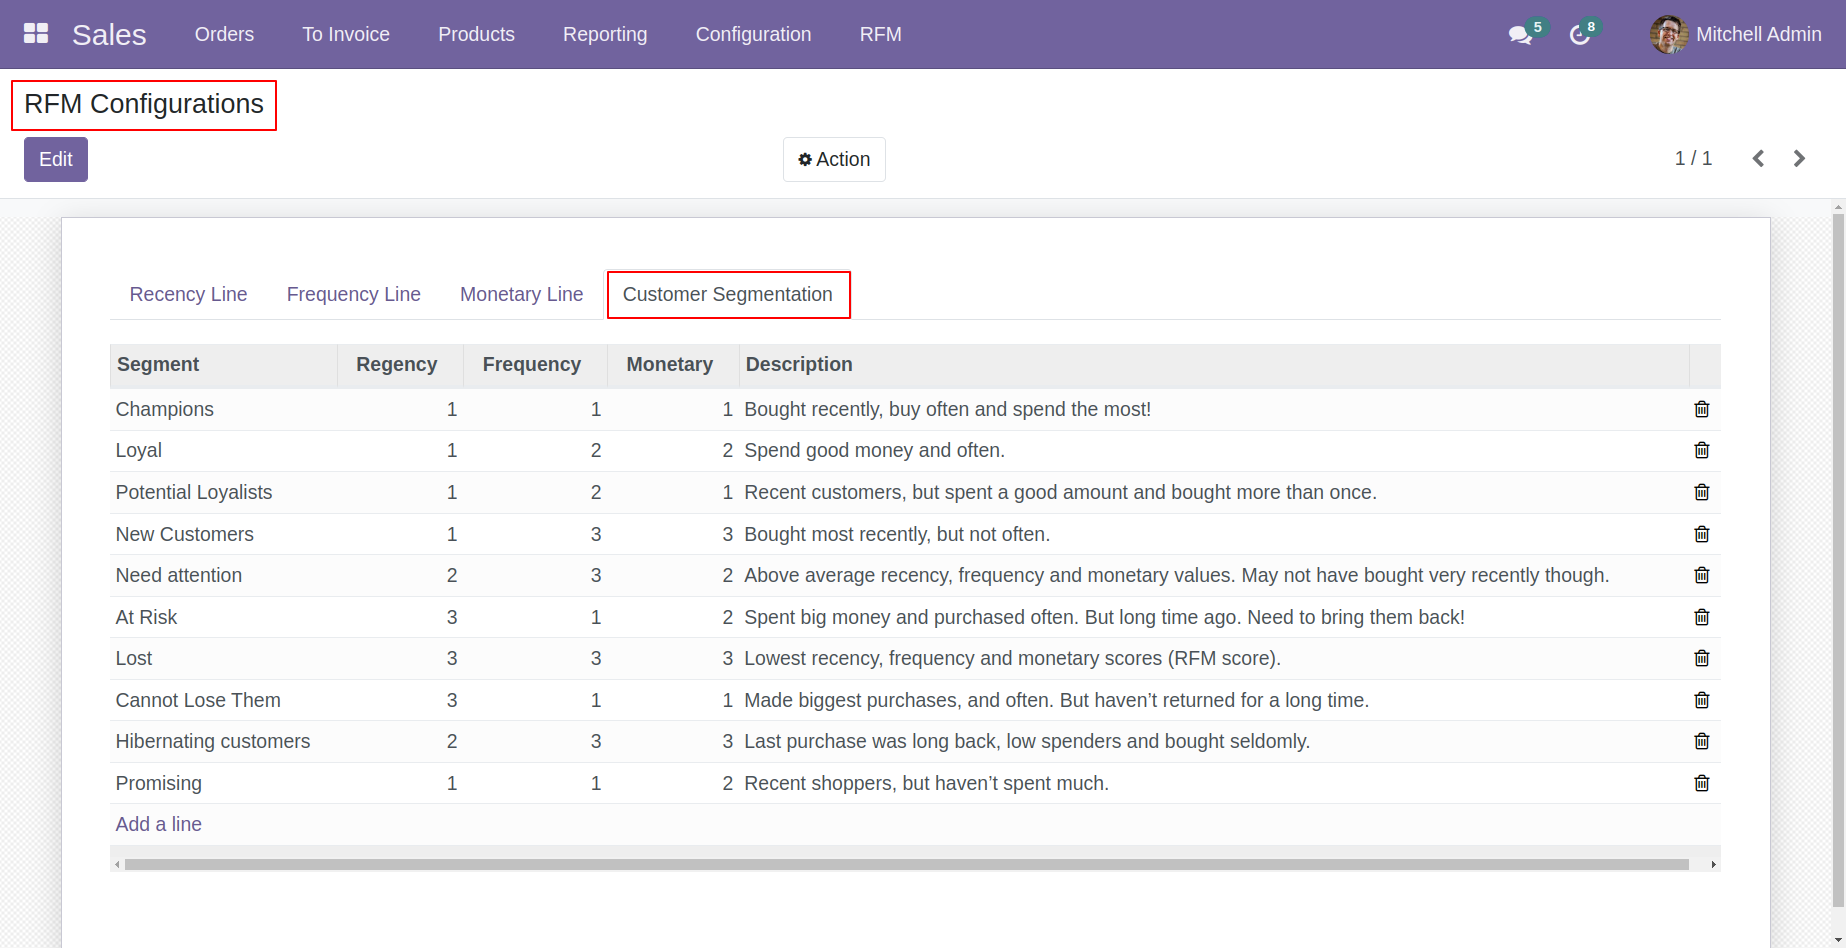The image size is (1846, 948).
Task: Delete the At Risk row
Action: tap(1702, 617)
